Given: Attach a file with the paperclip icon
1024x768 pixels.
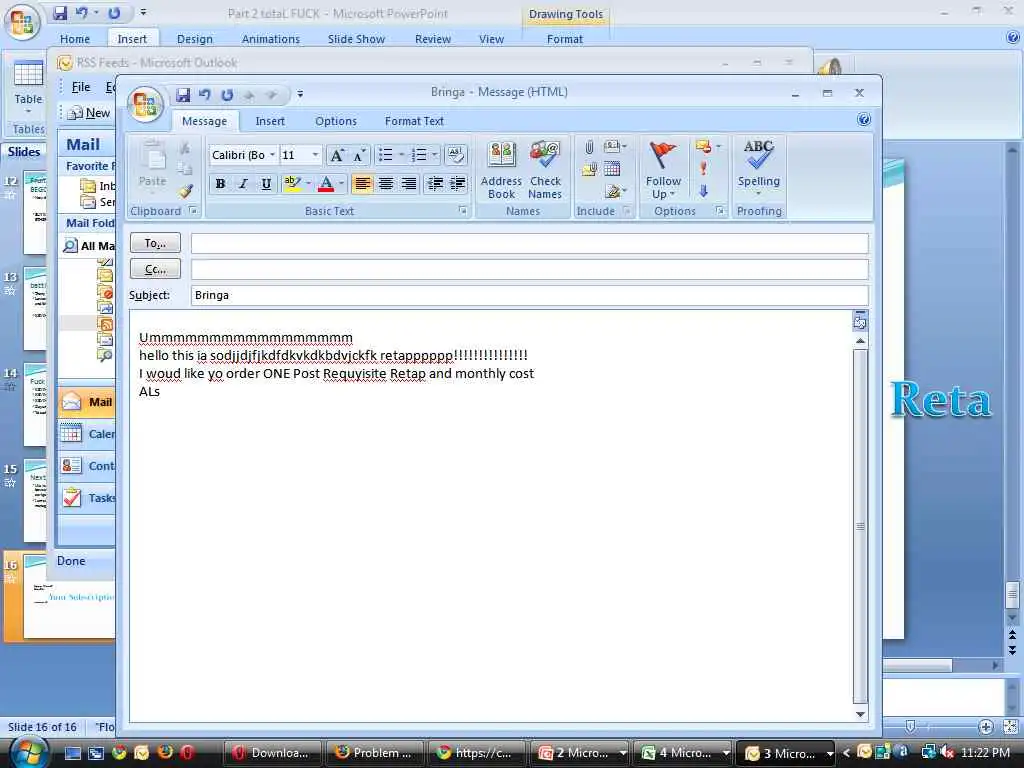Looking at the screenshot, I should coord(589,147).
